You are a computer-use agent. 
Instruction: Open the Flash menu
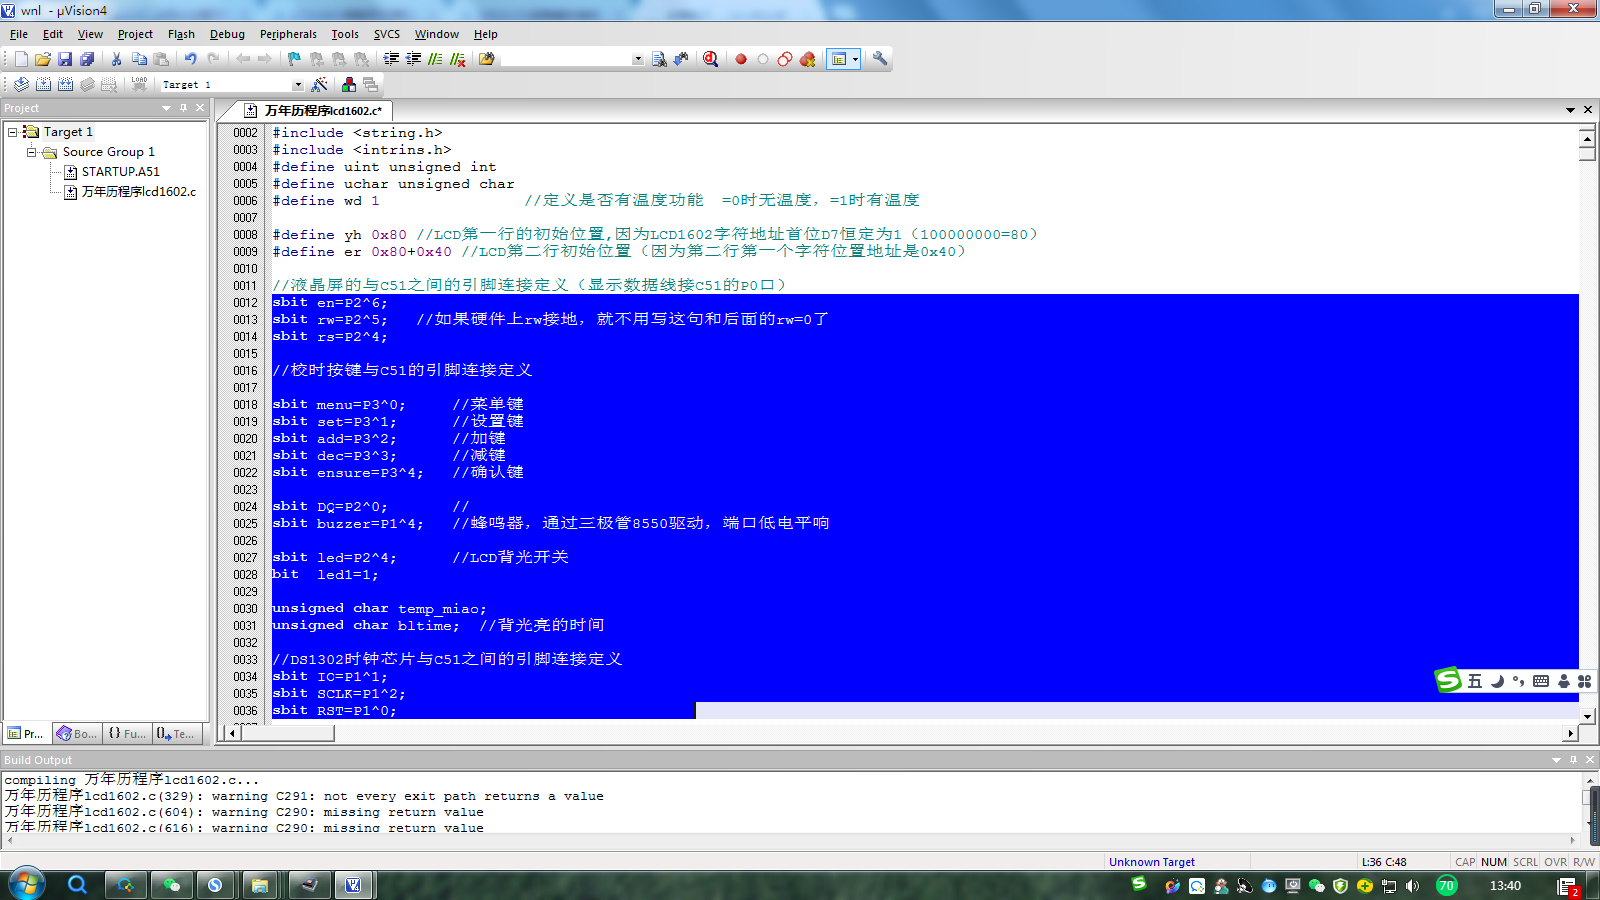(181, 34)
